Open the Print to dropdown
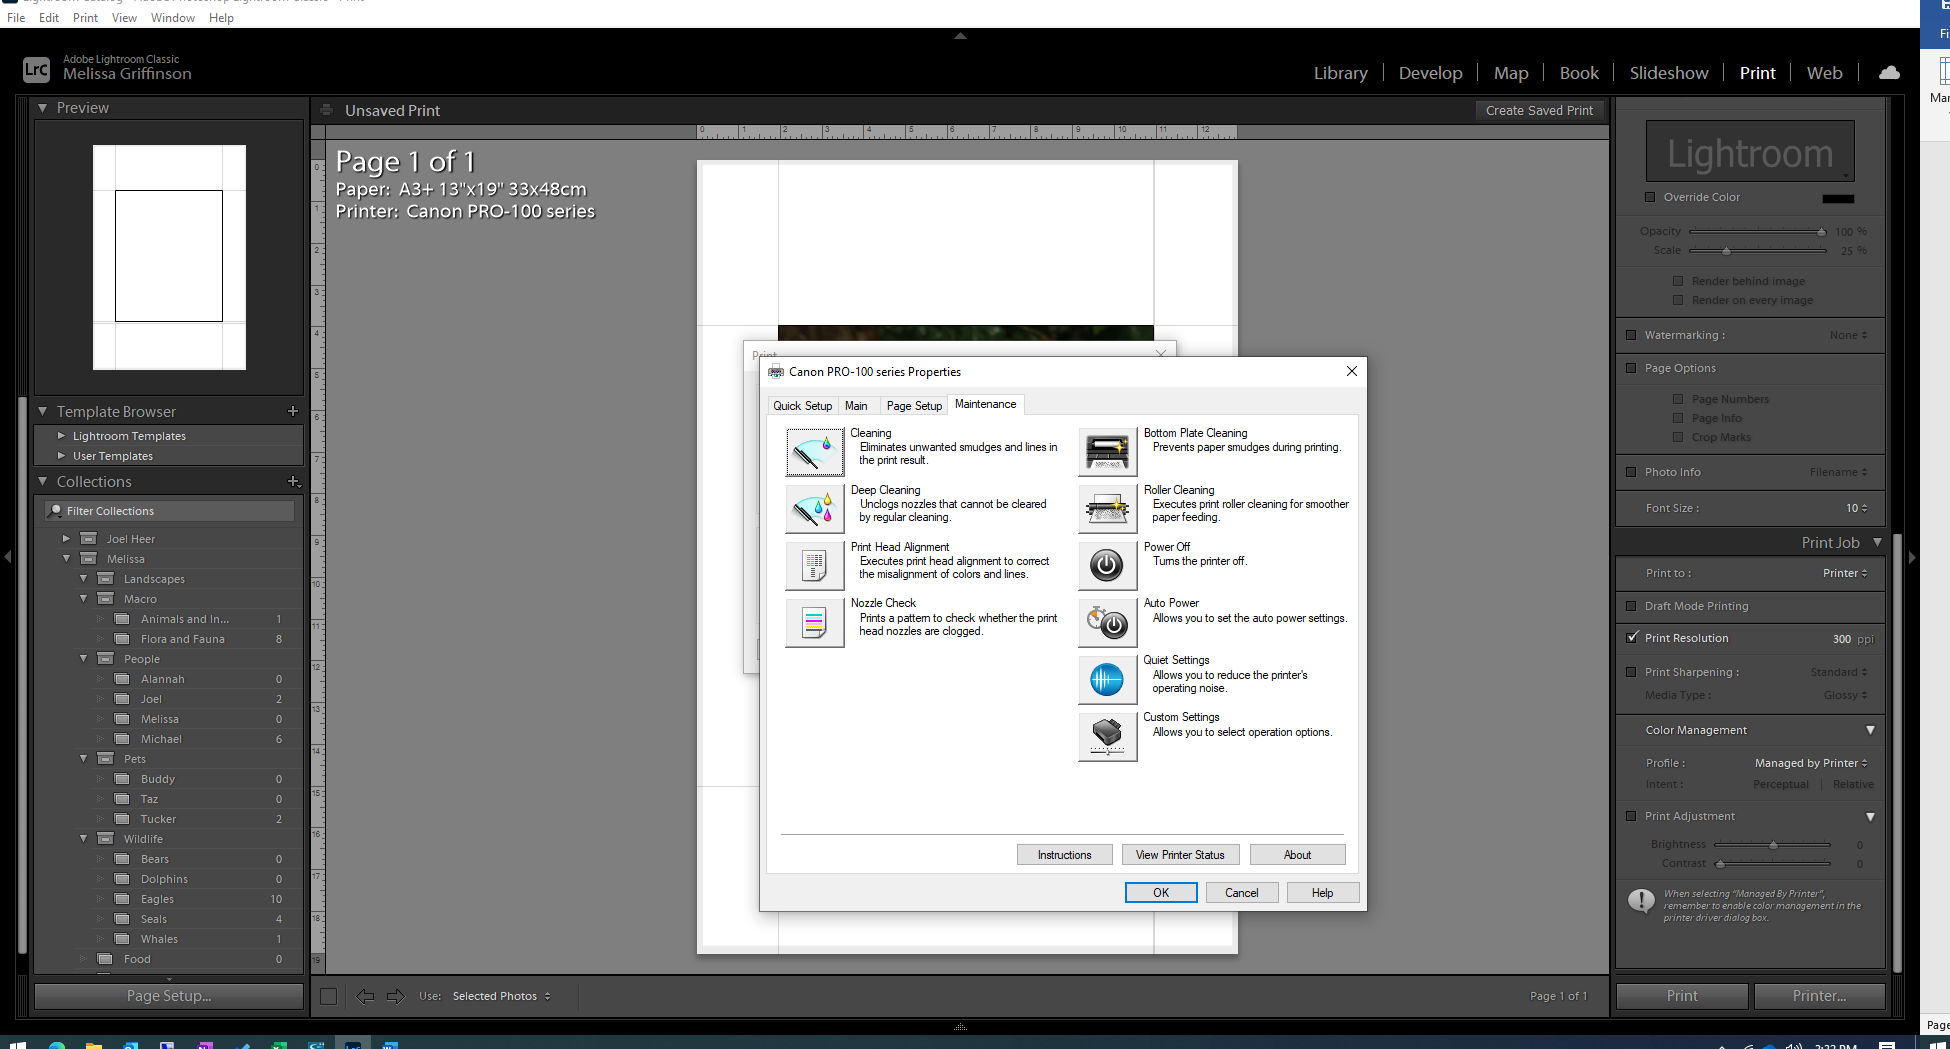 (1844, 573)
